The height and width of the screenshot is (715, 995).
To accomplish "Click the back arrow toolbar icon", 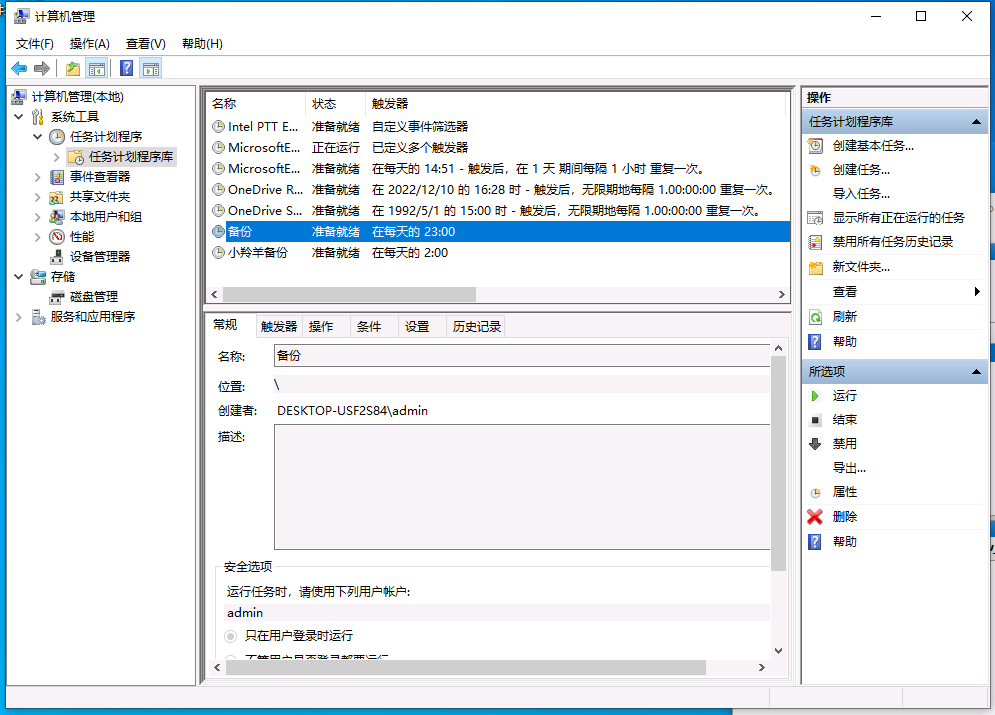I will pyautogui.click(x=19, y=68).
